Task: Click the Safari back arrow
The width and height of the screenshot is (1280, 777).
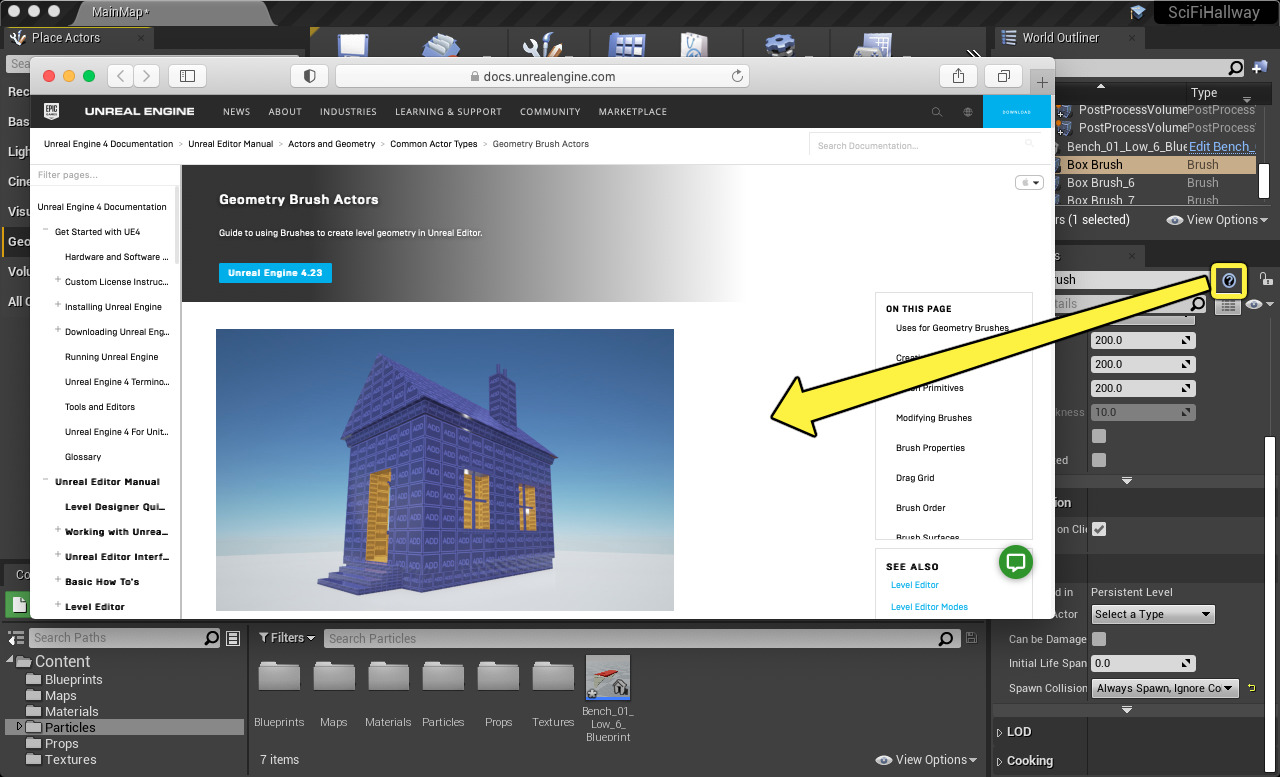Action: point(121,76)
